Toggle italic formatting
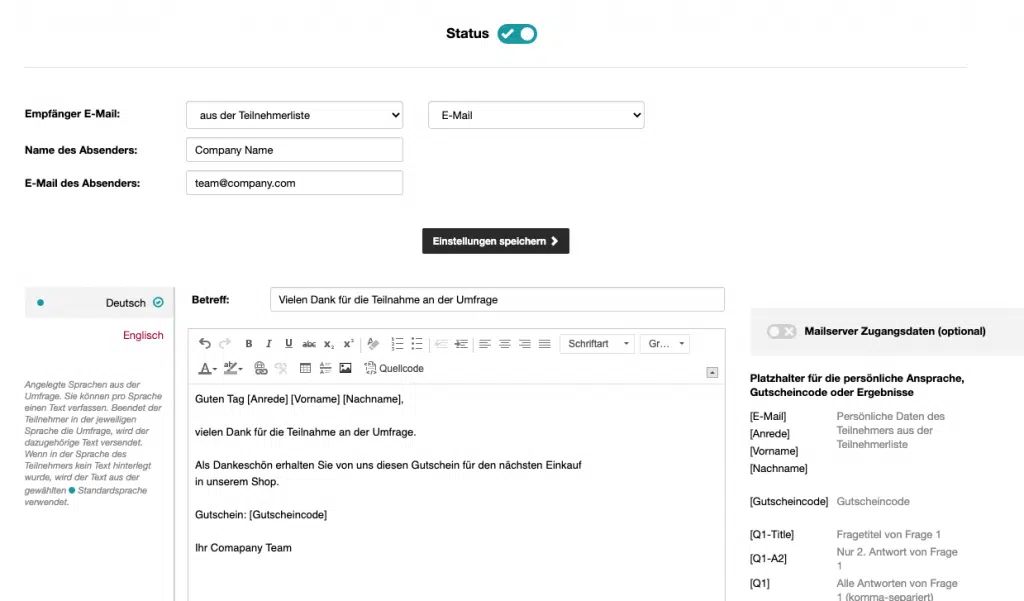 click(268, 344)
